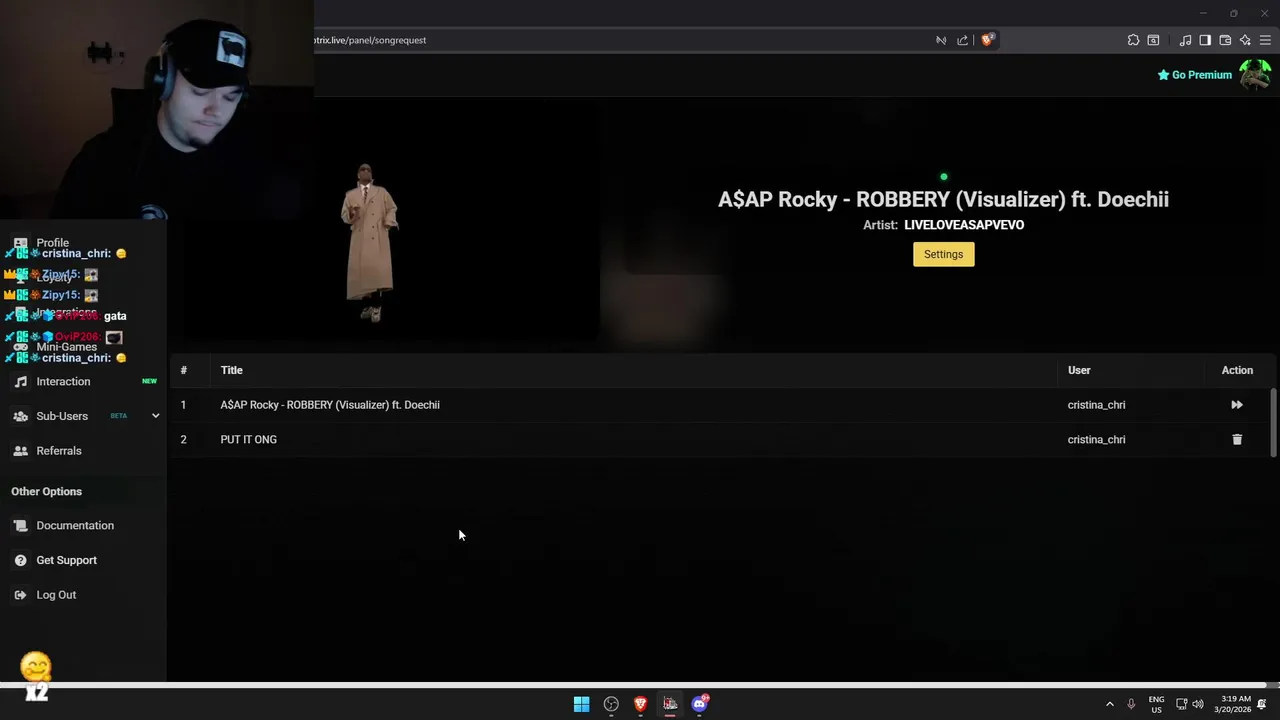
Task: Click the Sub-Users people icon
Action: (x=21, y=416)
